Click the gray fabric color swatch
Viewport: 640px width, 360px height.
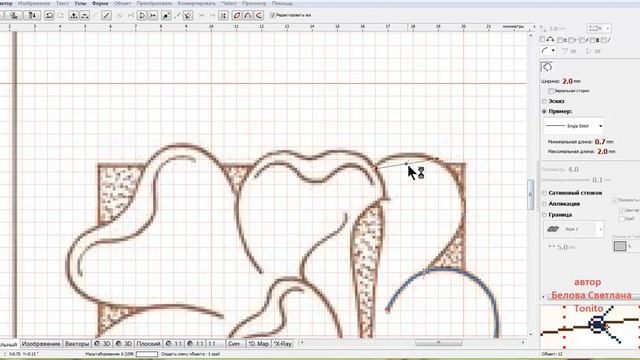pos(620,246)
